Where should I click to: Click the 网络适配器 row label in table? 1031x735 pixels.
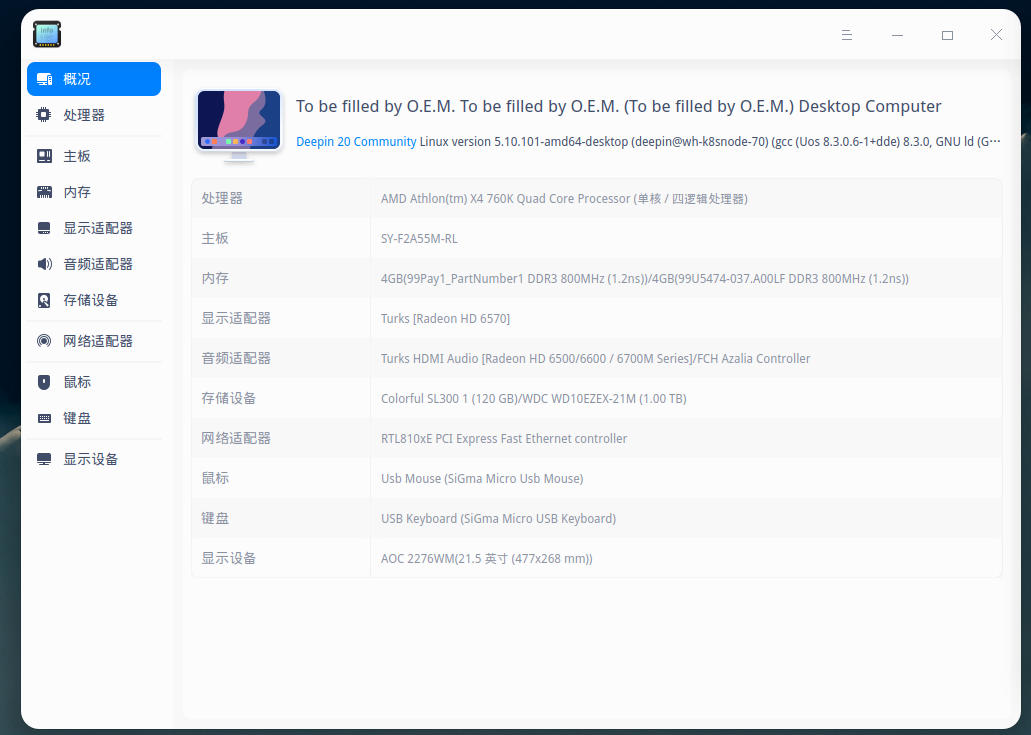pos(236,439)
